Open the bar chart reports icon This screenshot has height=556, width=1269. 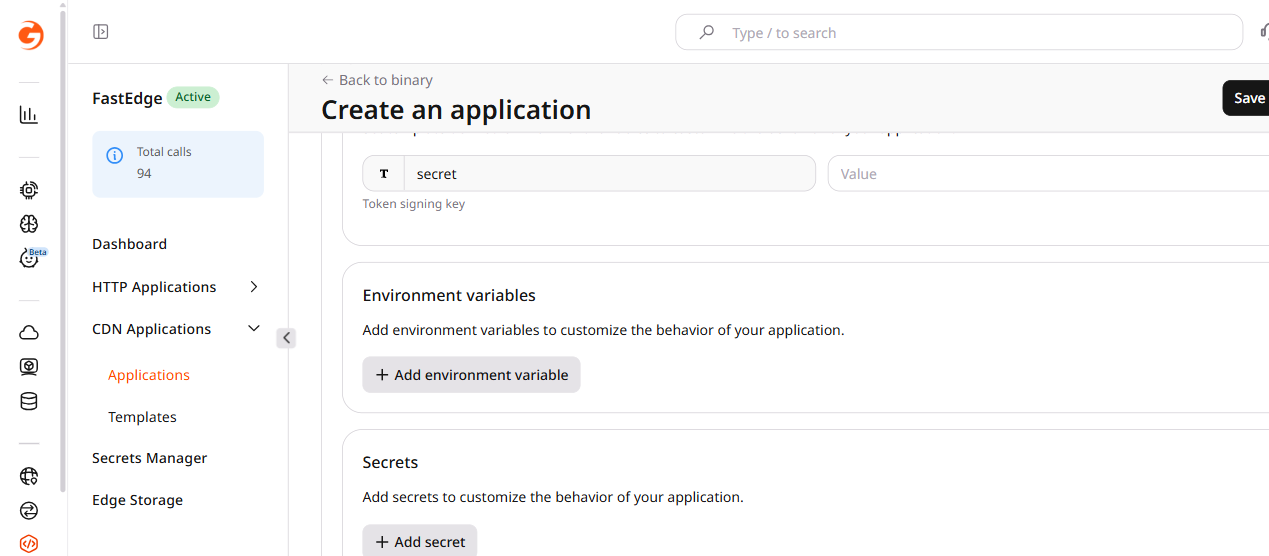pyautogui.click(x=29, y=115)
